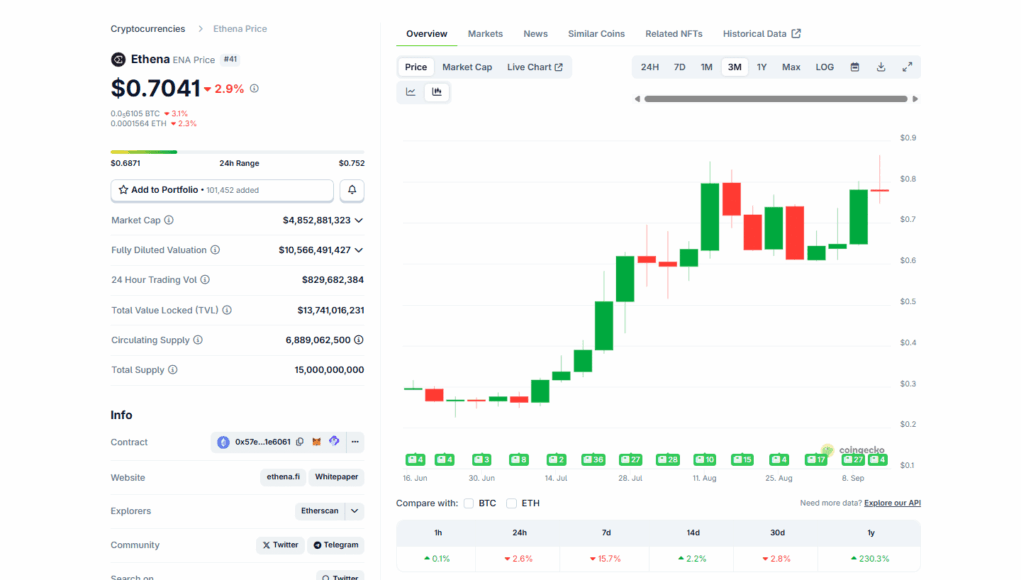Open price change info icon next to 2.9%
Image resolution: width=1021 pixels, height=580 pixels.
pyautogui.click(x=254, y=89)
